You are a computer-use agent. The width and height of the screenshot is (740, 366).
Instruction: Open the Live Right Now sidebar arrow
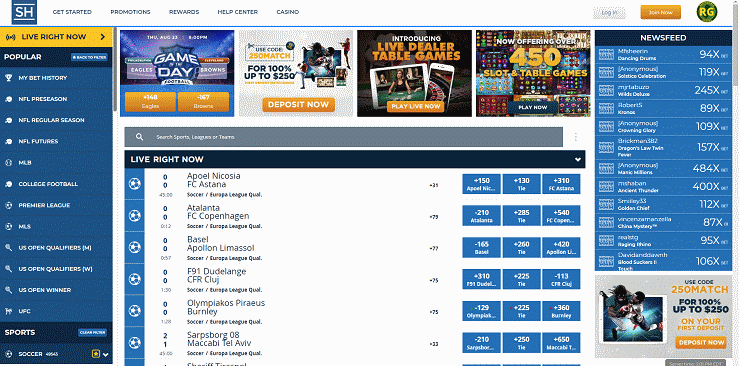pyautogui.click(x=102, y=37)
